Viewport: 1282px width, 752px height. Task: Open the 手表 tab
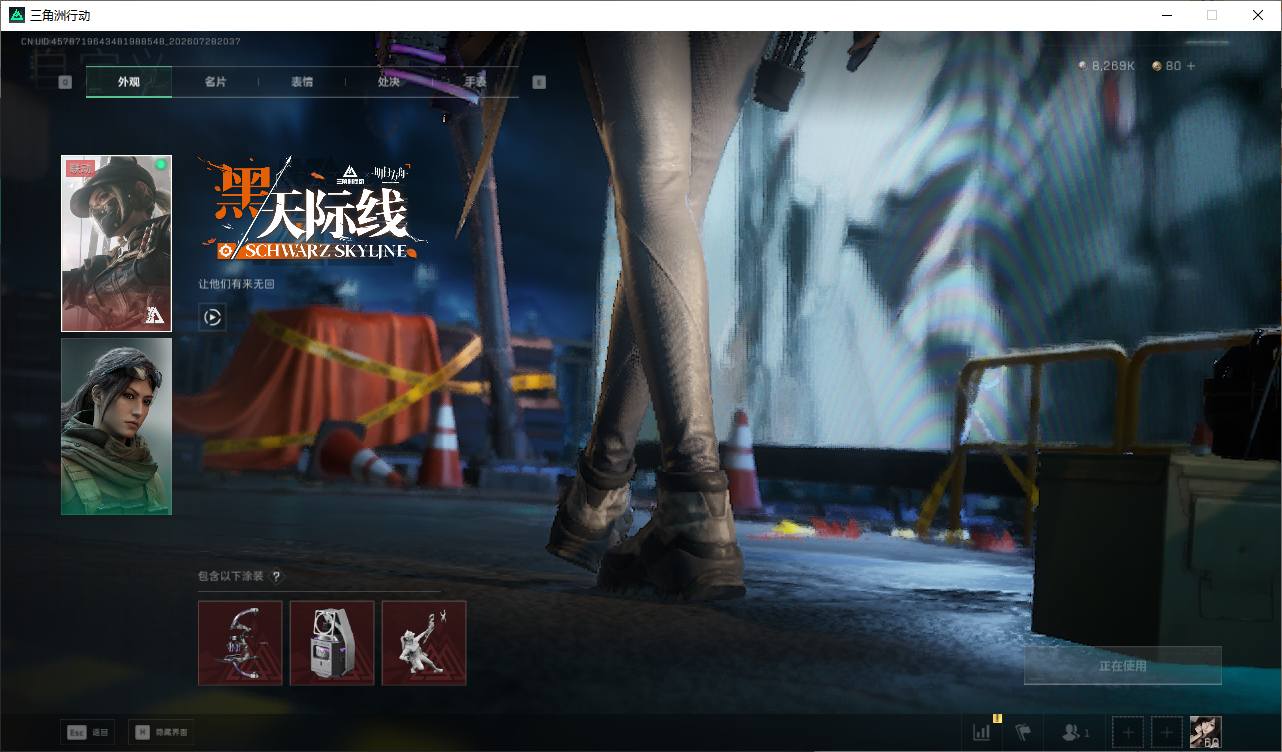475,82
